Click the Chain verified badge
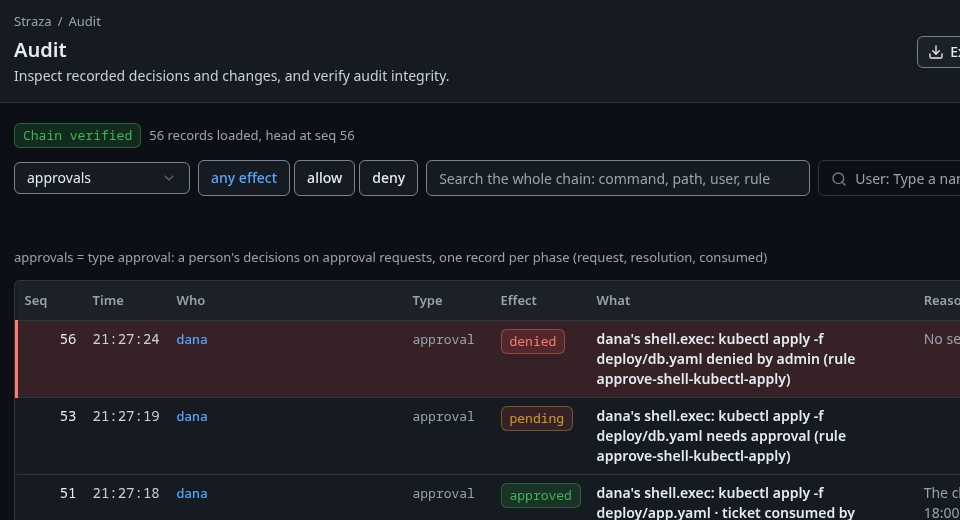Image resolution: width=960 pixels, height=520 pixels. 77,135
